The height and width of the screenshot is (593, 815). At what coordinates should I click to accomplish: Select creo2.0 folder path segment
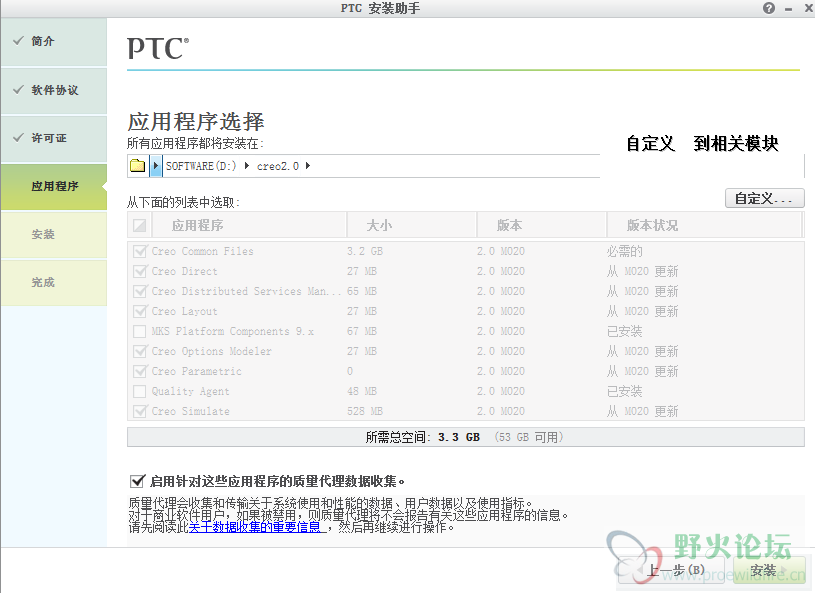[x=278, y=166]
